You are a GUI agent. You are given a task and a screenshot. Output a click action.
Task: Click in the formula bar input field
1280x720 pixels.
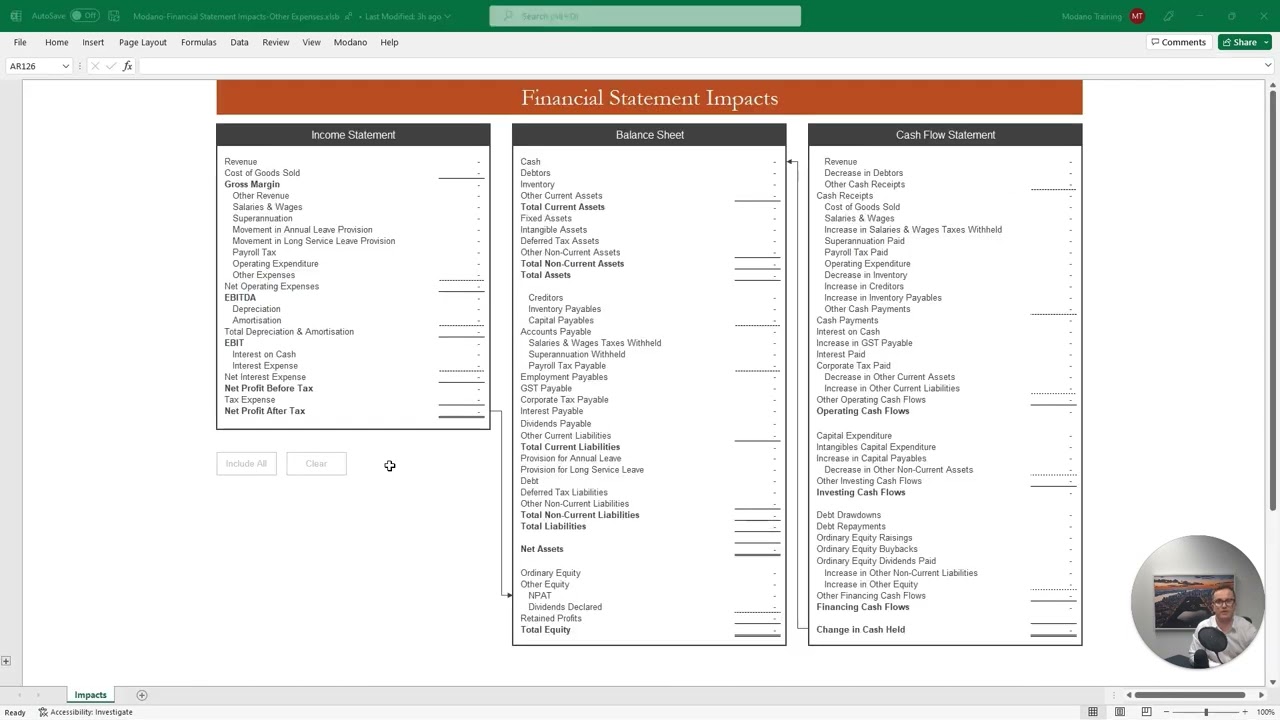pos(700,66)
